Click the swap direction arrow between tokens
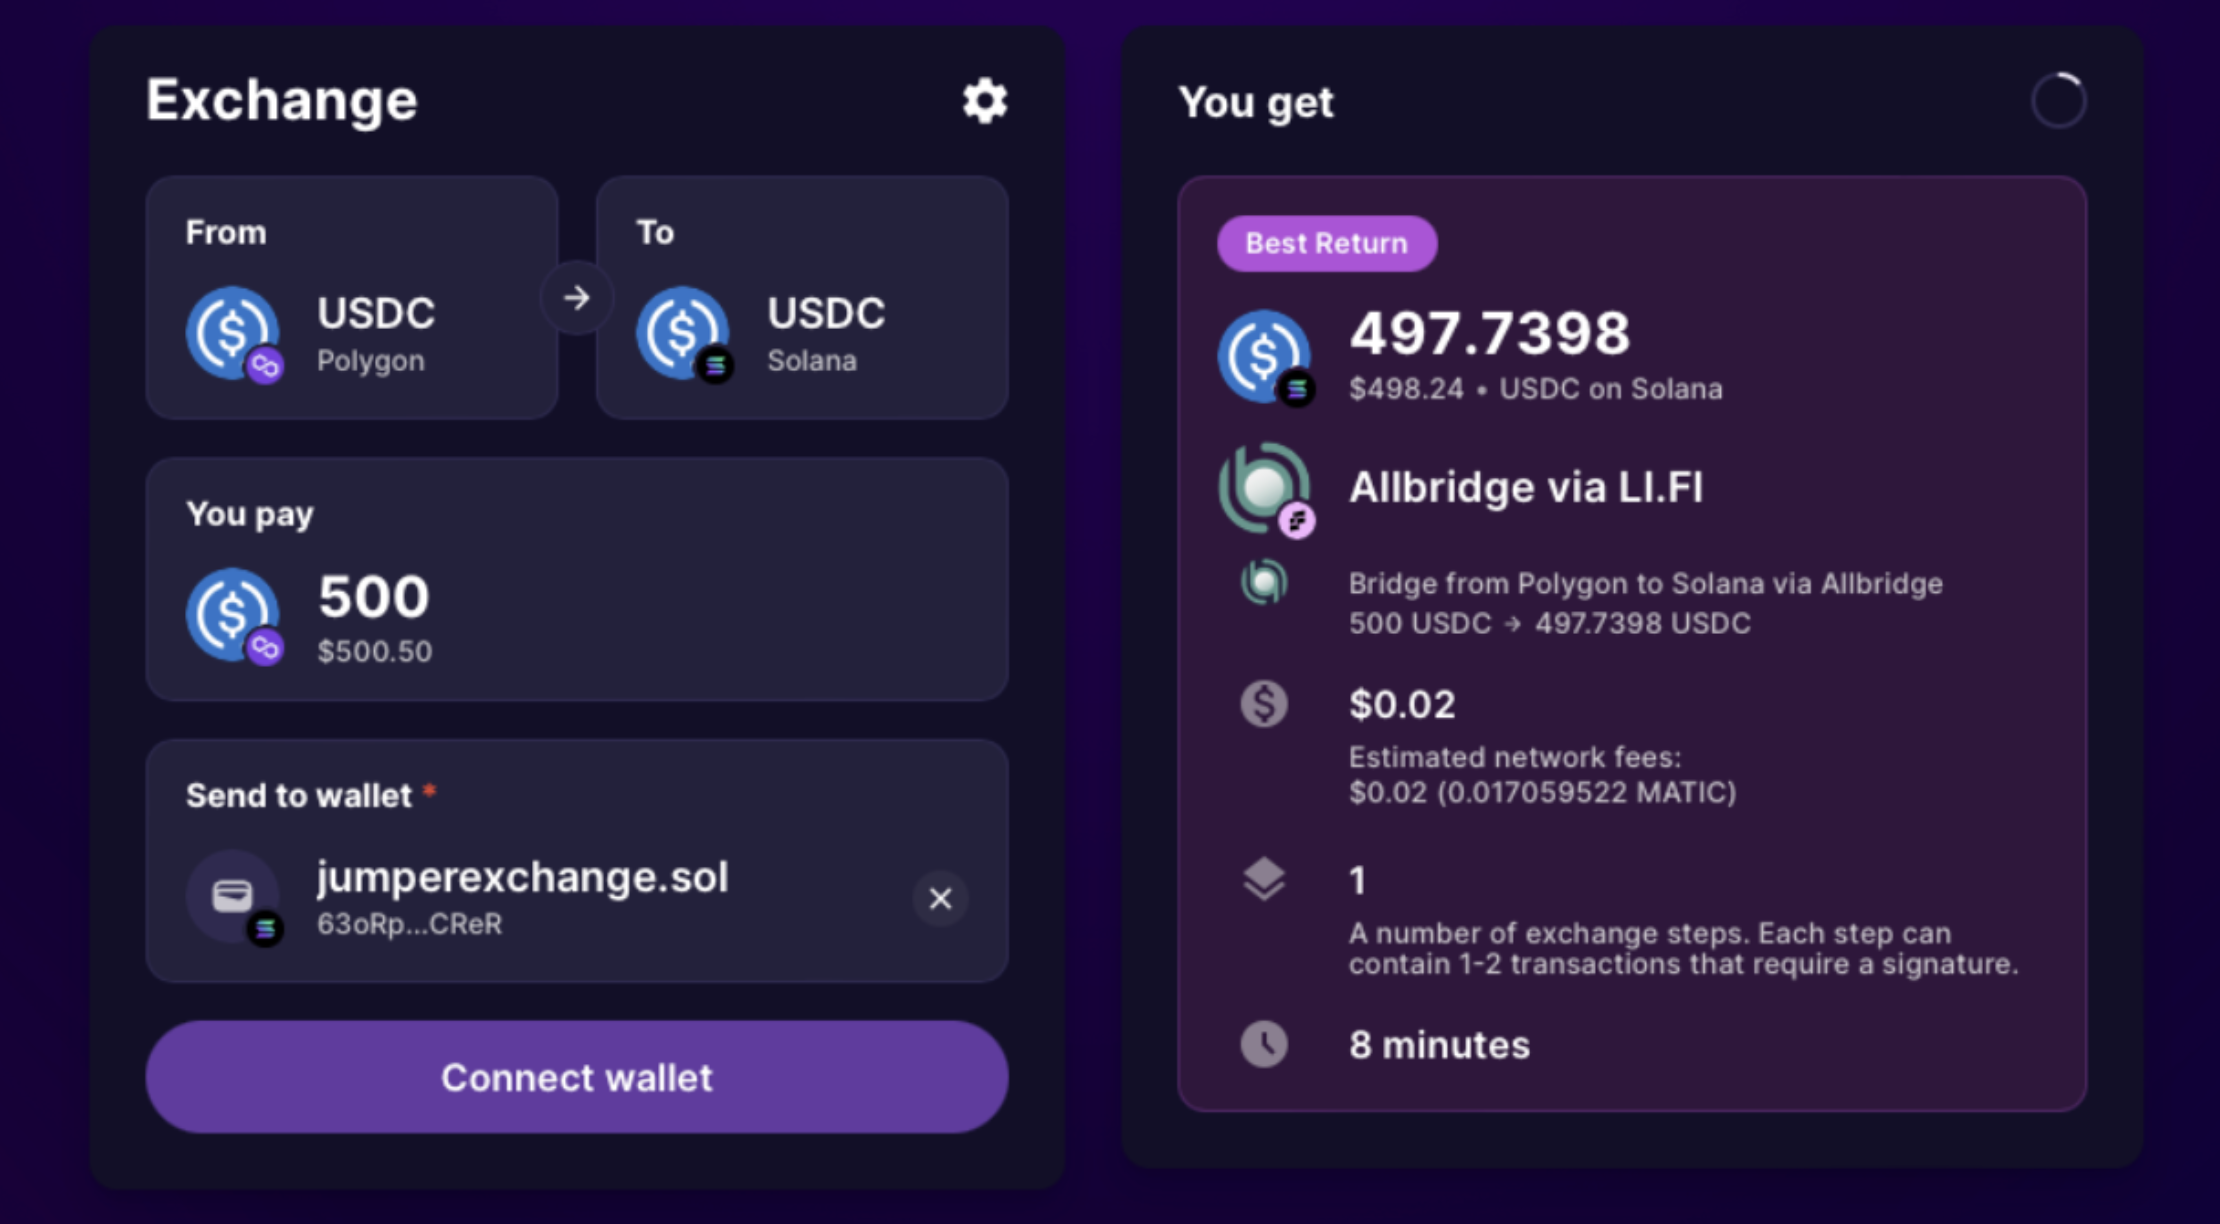2220x1224 pixels. click(576, 298)
